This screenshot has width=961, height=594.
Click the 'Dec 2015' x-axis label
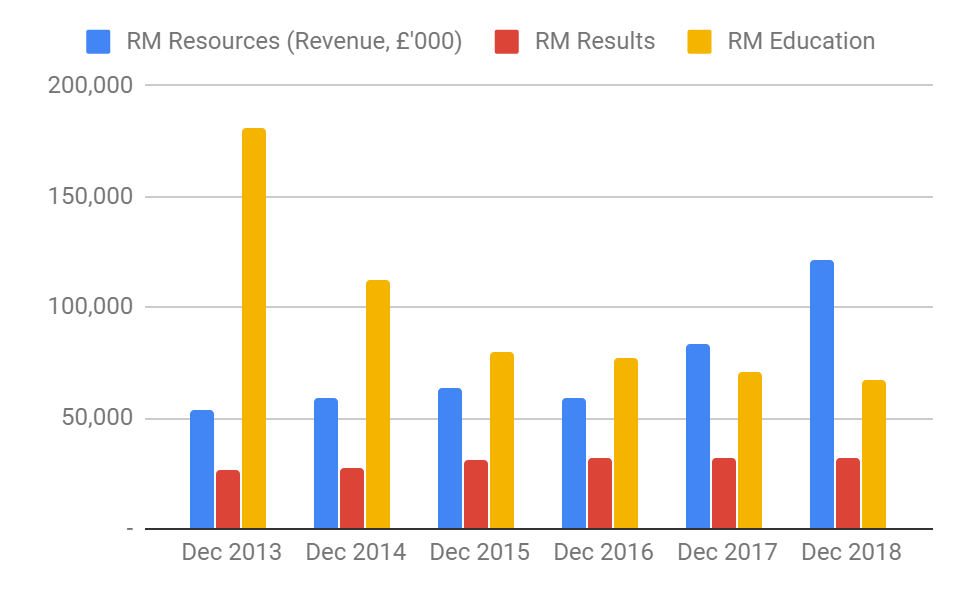tap(479, 552)
